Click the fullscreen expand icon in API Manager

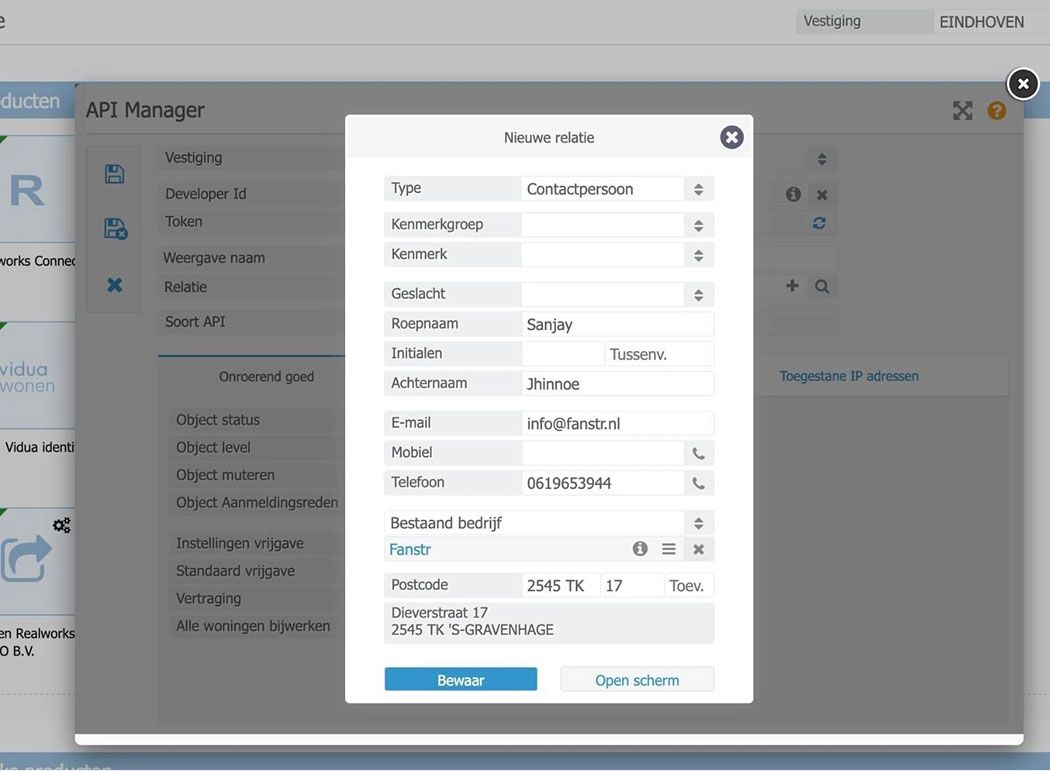962,111
